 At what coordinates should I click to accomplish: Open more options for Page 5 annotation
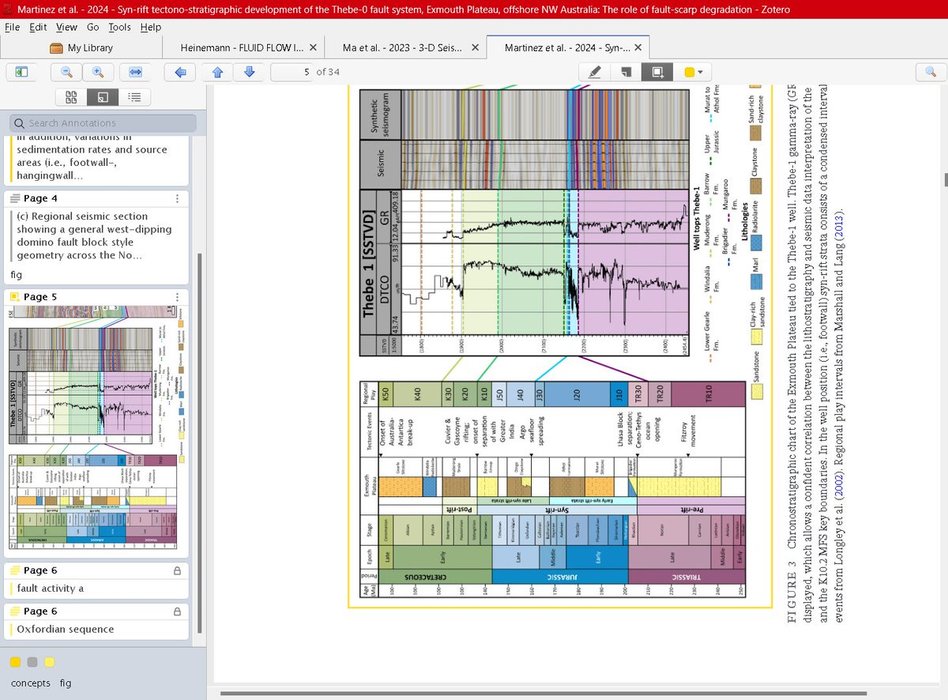coord(177,297)
